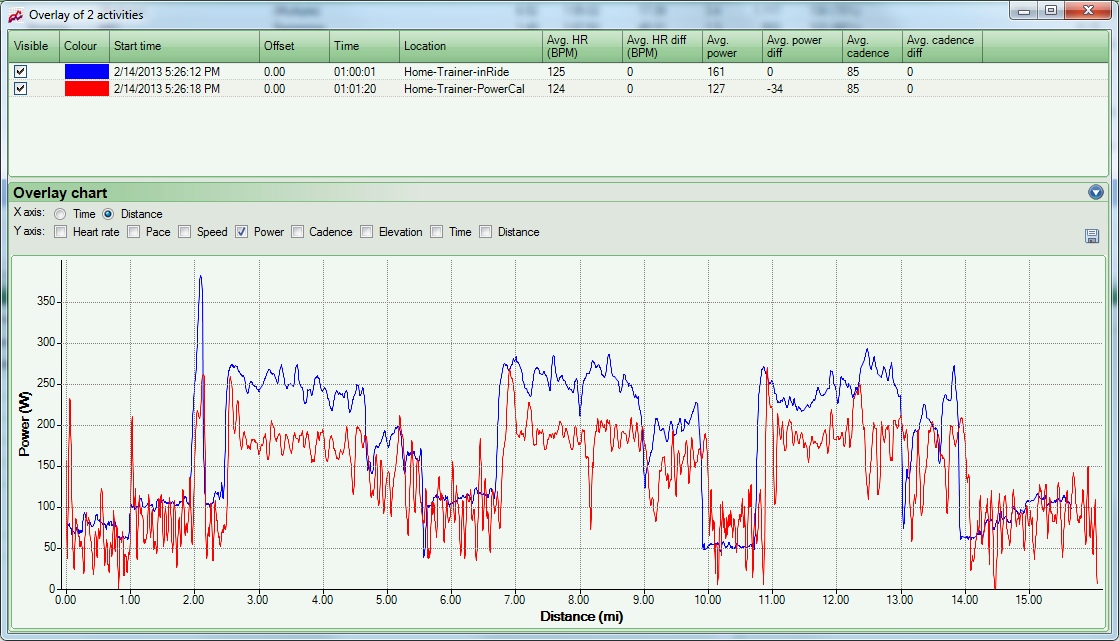This screenshot has height=641, width=1119.
Task: Click the app icon in title bar
Action: (x=15, y=14)
